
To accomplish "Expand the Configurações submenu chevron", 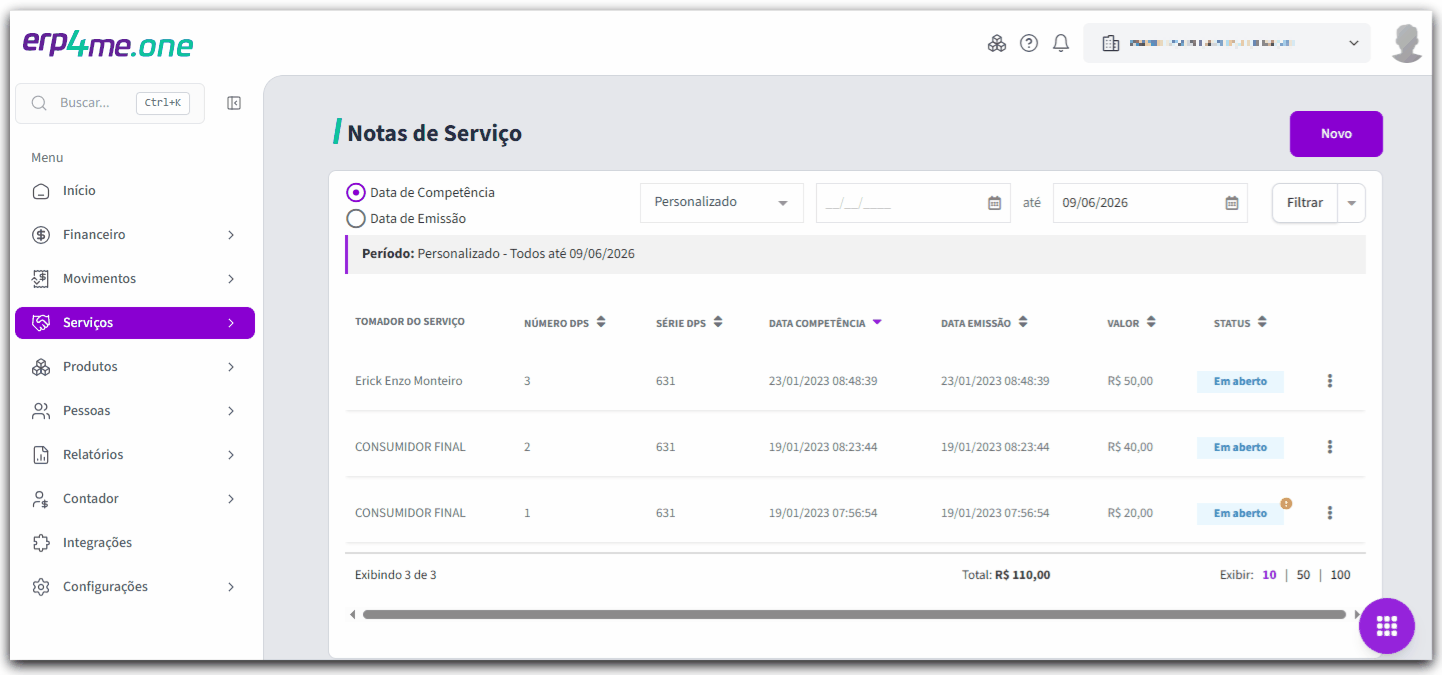I will click(231, 587).
